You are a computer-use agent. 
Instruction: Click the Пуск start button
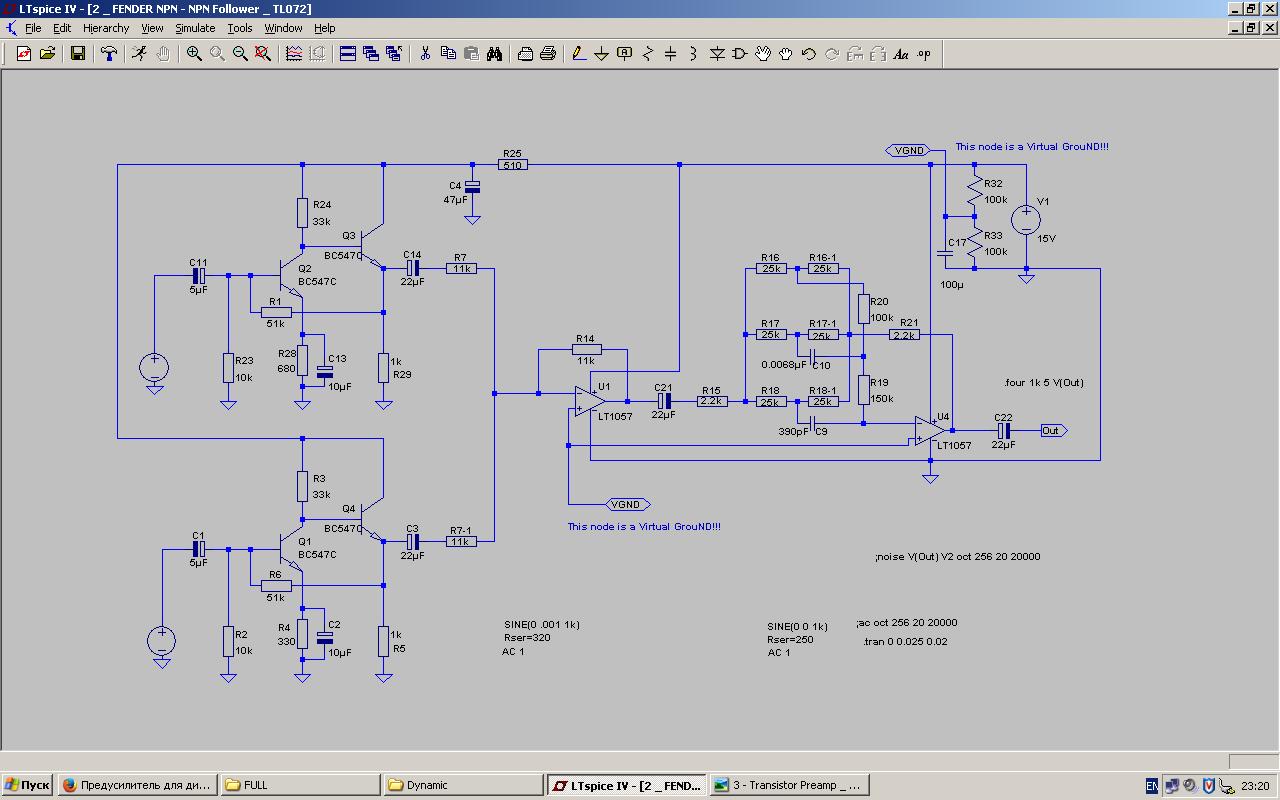coord(27,785)
